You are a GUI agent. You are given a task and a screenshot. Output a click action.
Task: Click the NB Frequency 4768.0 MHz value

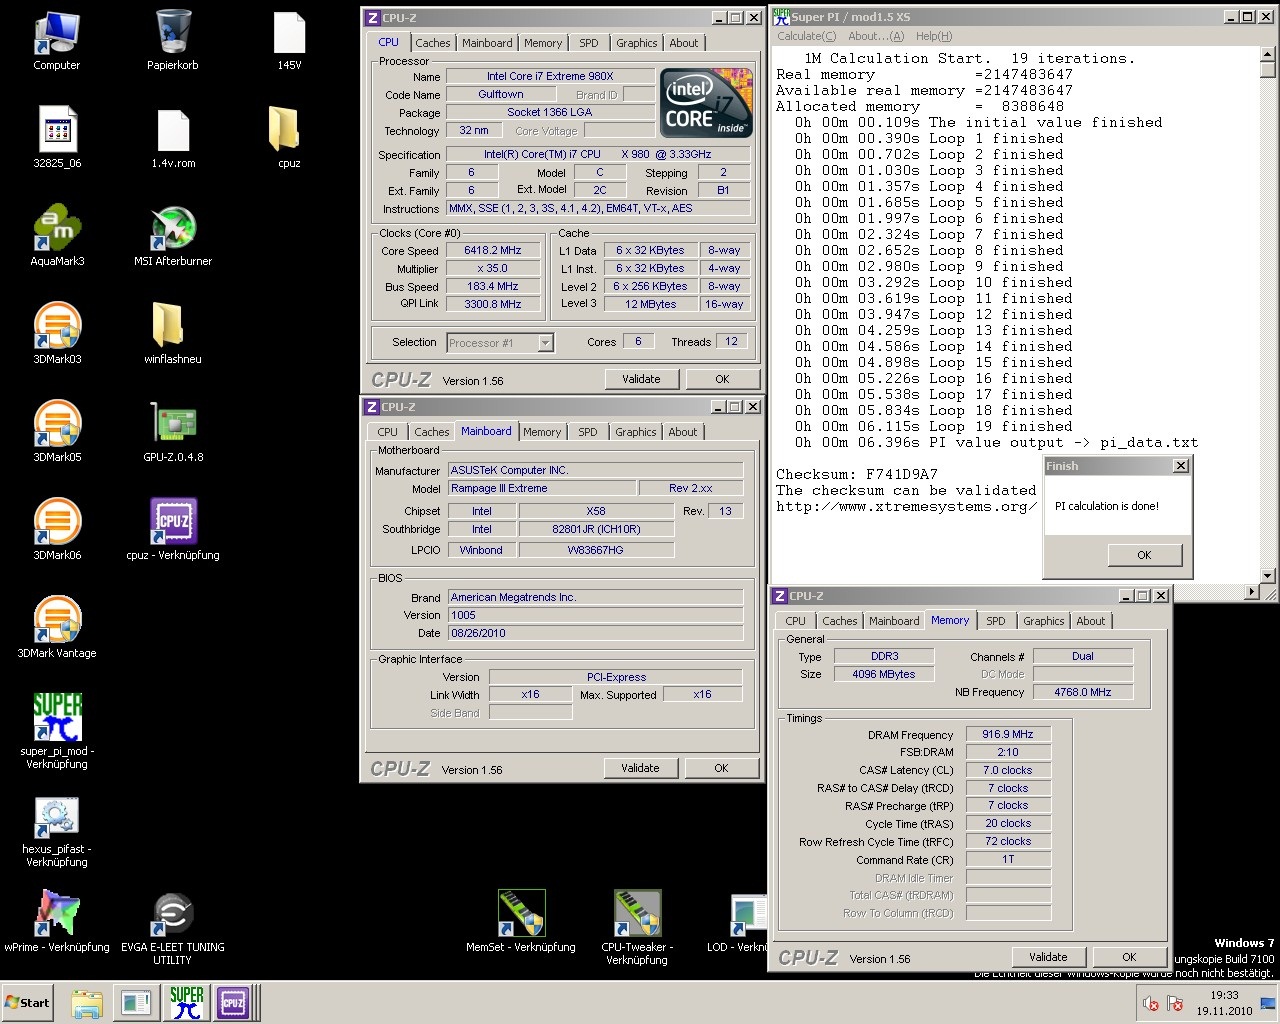pos(1082,692)
